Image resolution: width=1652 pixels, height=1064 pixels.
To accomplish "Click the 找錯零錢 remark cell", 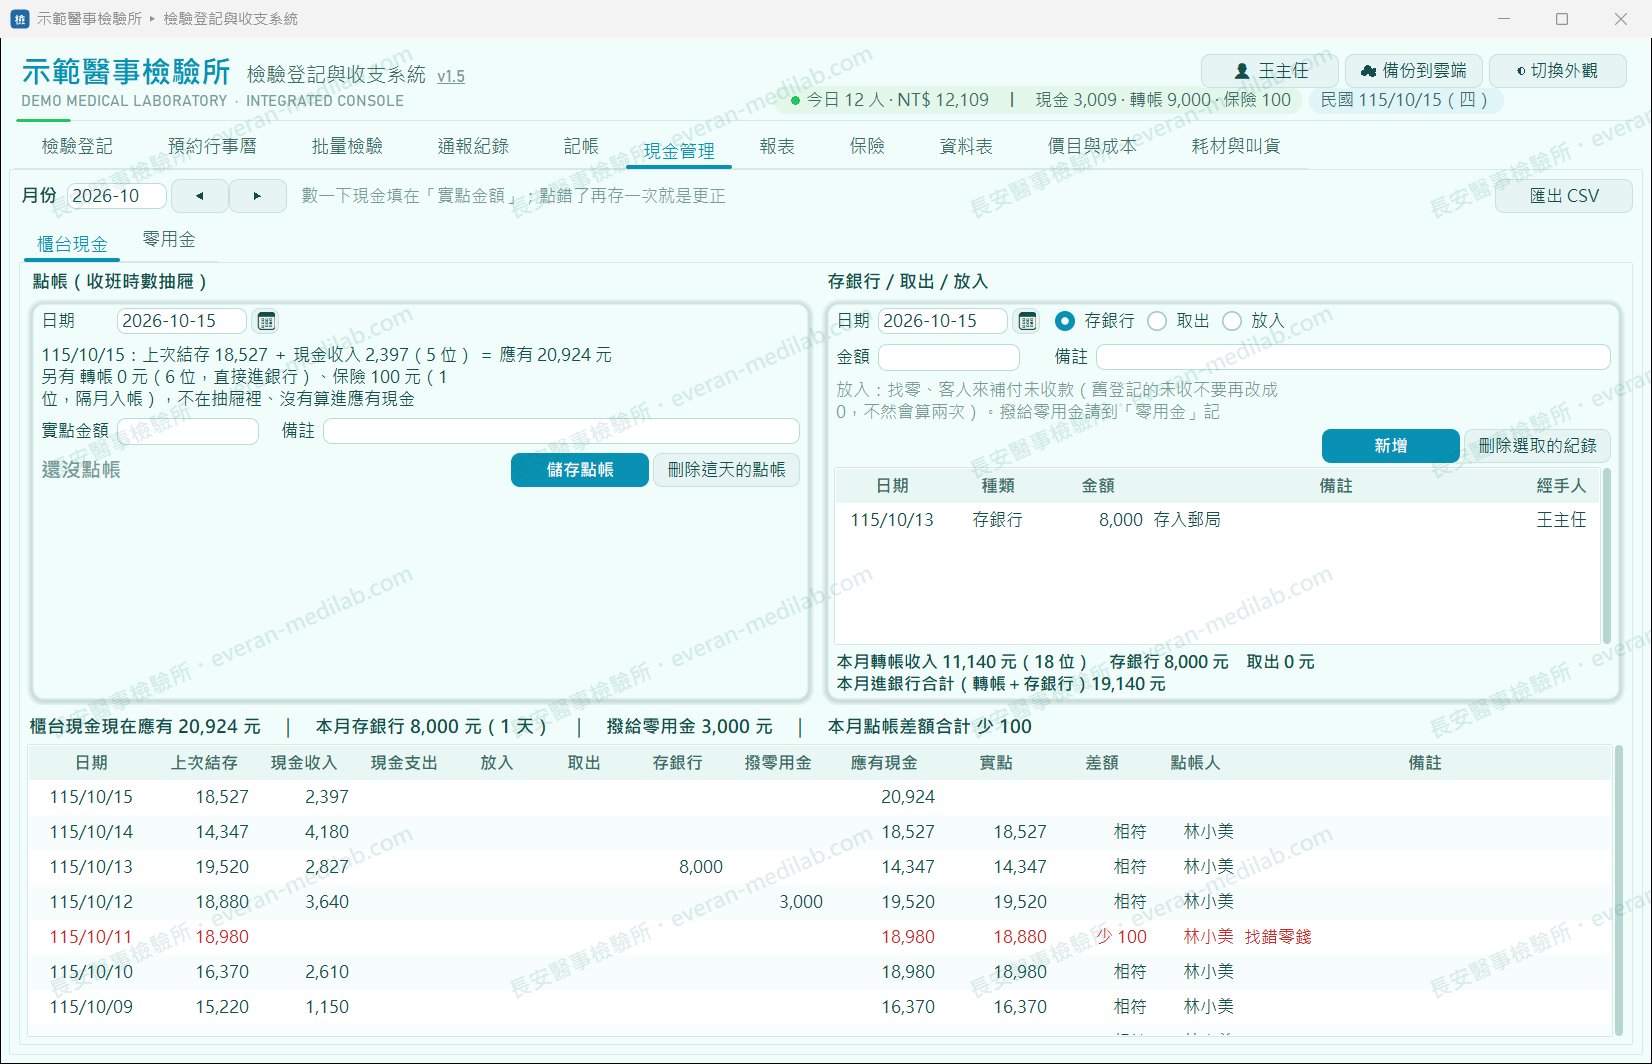I will (1278, 937).
